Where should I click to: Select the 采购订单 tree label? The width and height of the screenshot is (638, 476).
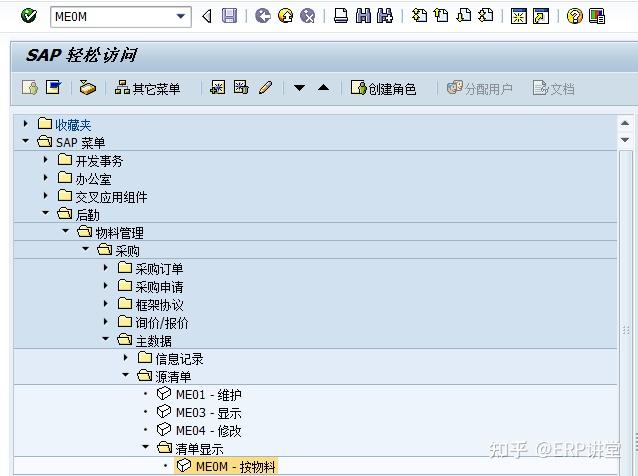tap(159, 269)
